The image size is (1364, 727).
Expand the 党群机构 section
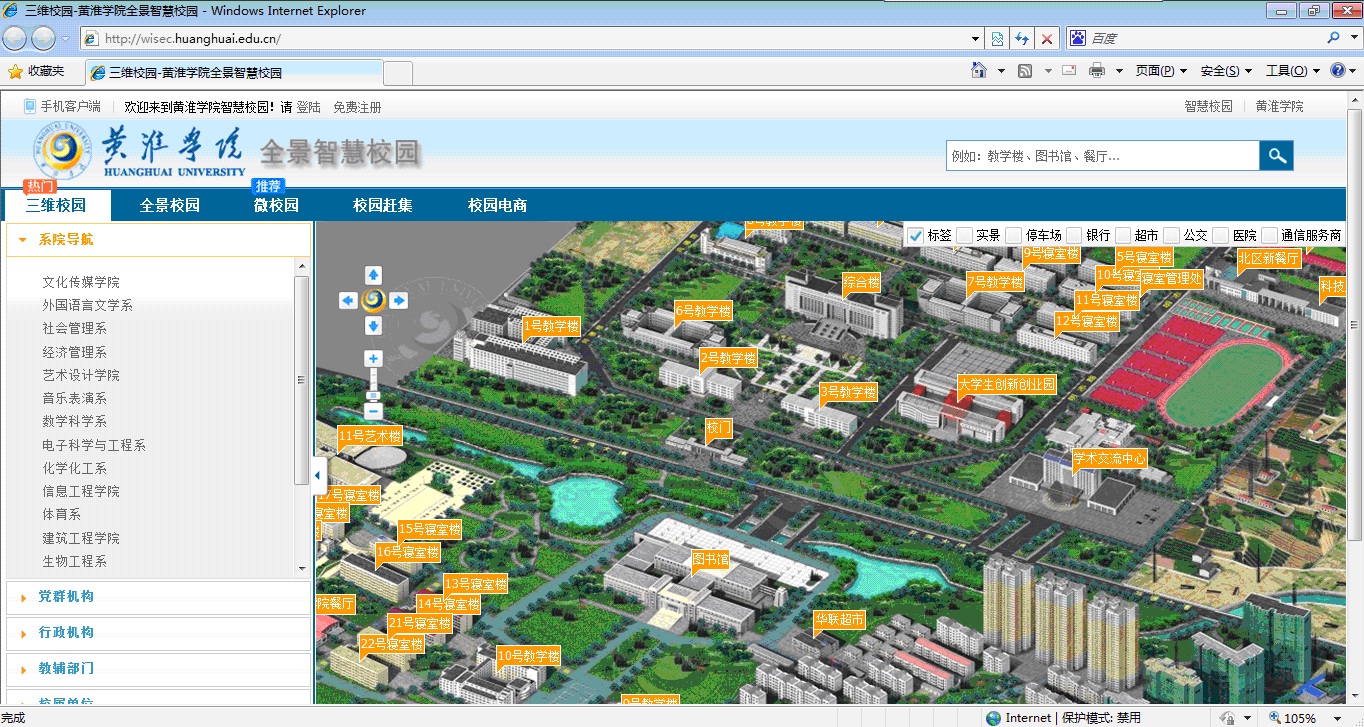[x=158, y=597]
